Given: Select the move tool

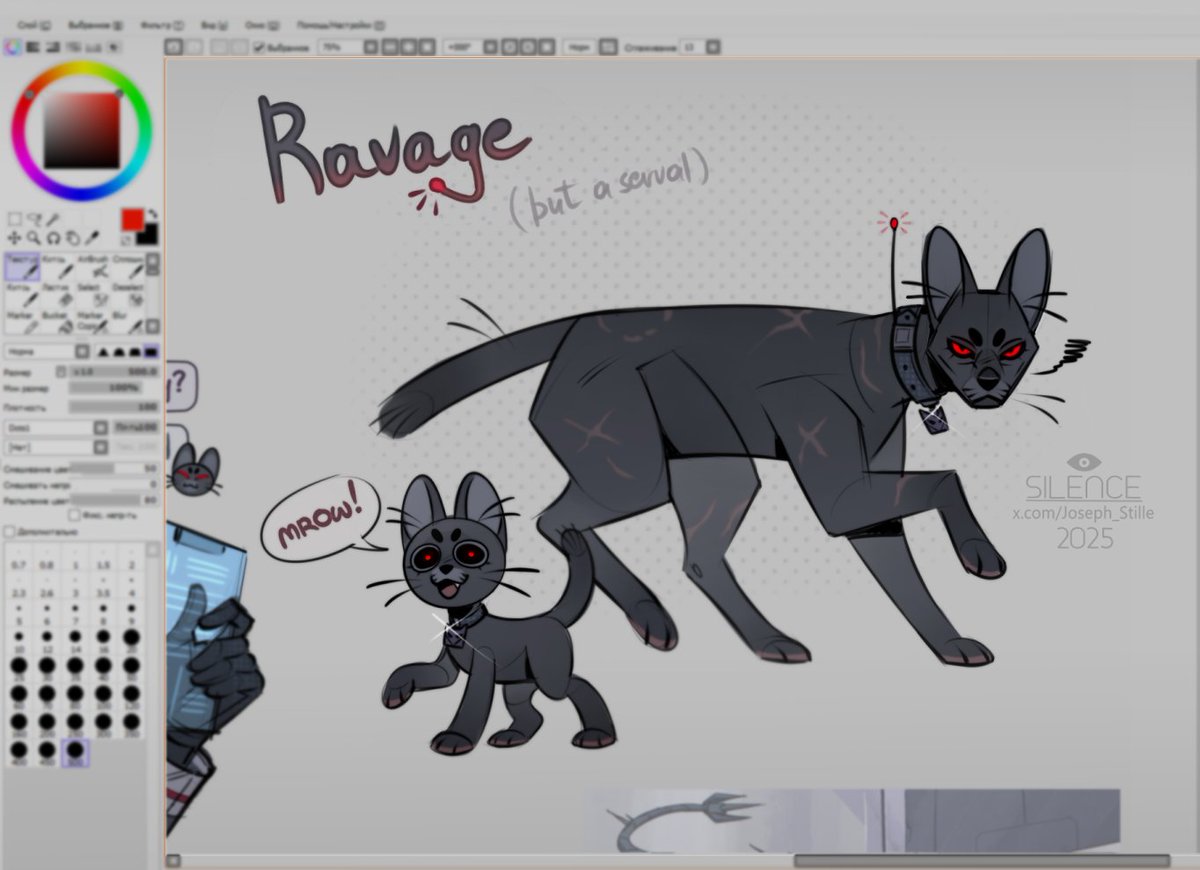Looking at the screenshot, I should [14, 238].
